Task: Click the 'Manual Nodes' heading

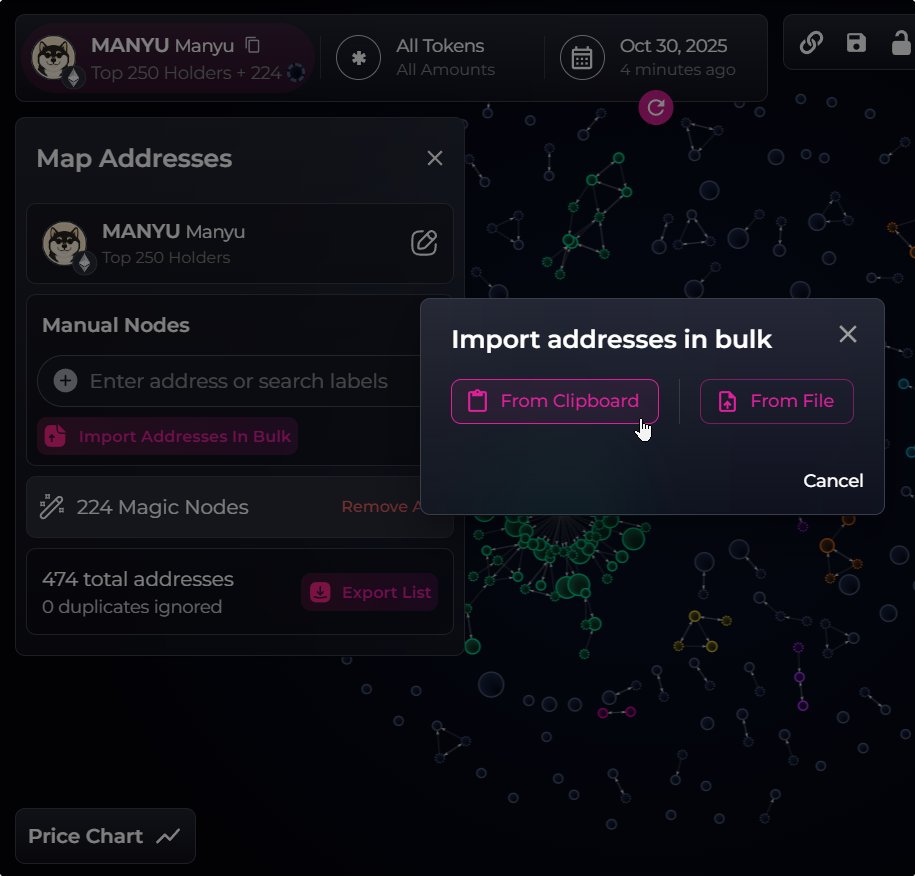Action: click(116, 324)
